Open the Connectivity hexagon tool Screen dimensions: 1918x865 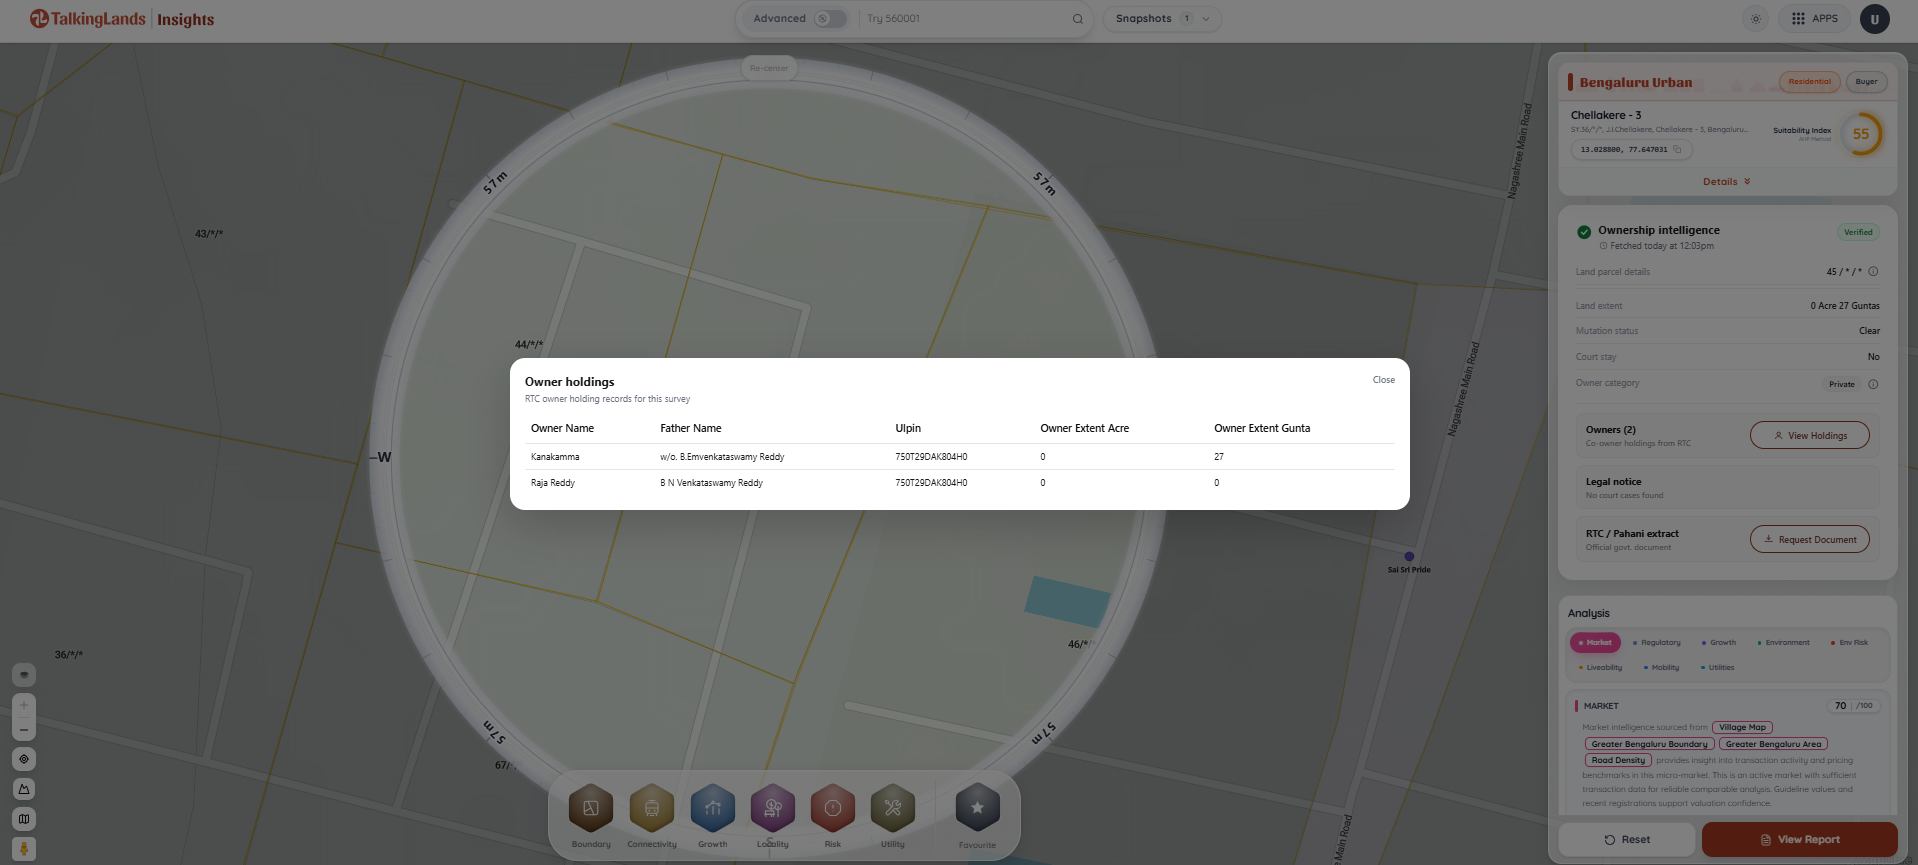click(652, 808)
